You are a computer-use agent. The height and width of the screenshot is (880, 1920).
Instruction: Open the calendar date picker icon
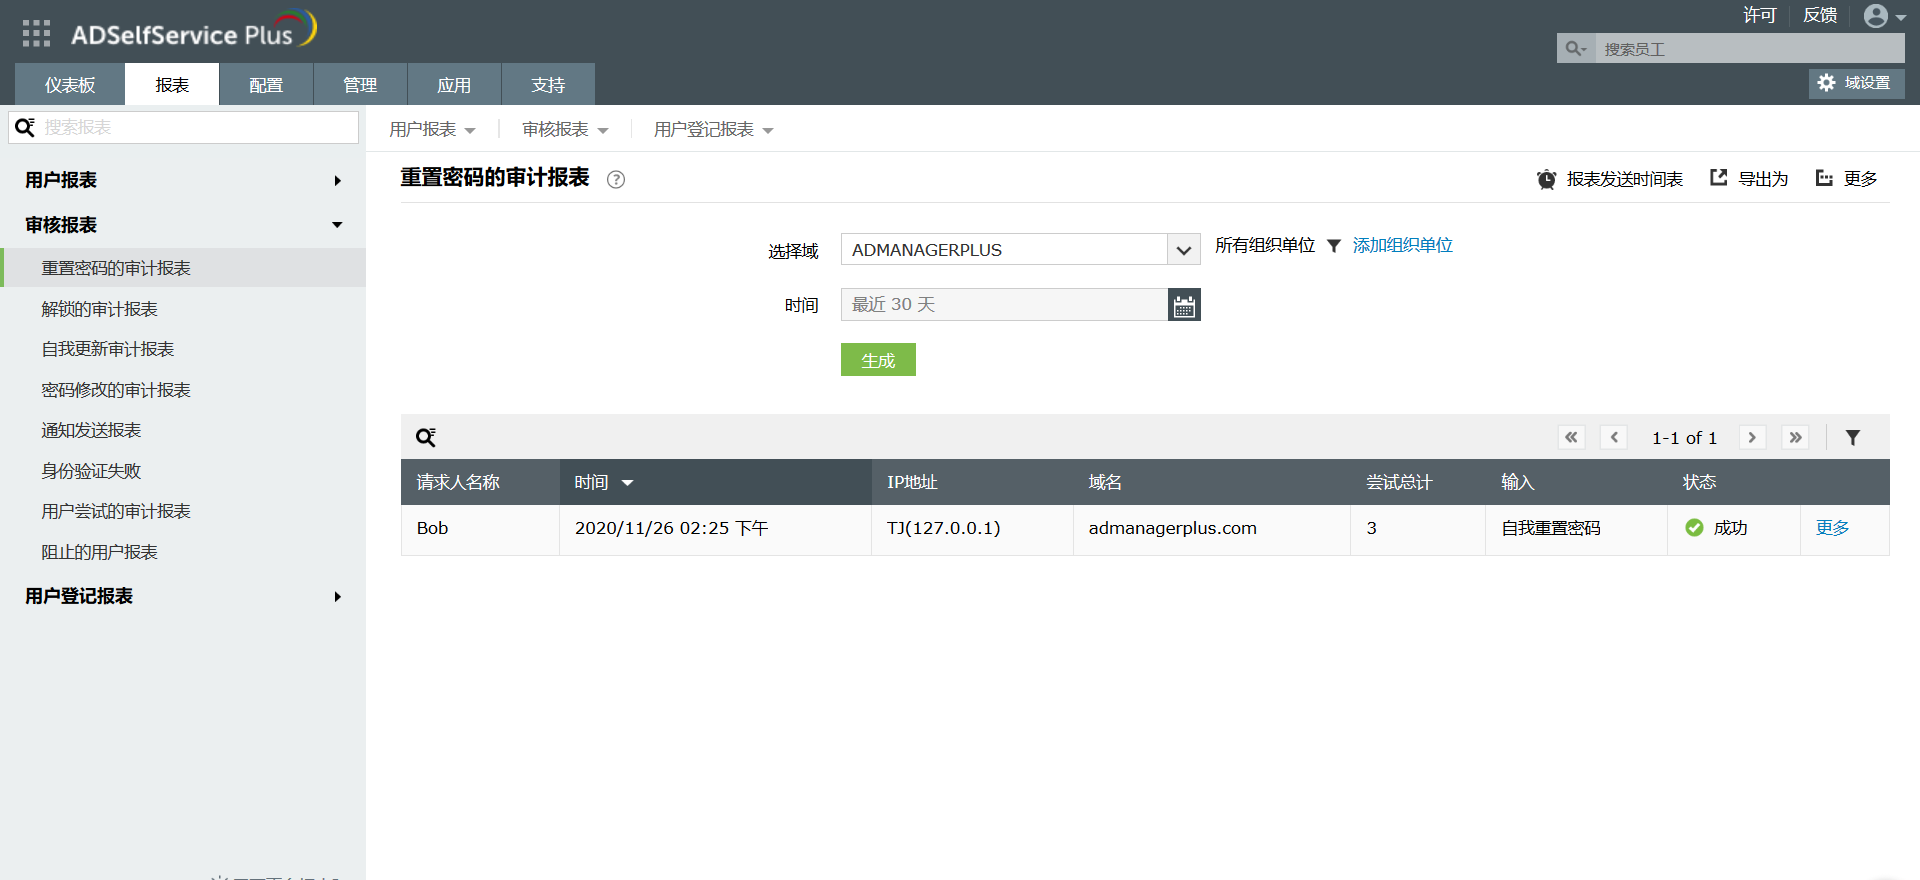point(1184,305)
